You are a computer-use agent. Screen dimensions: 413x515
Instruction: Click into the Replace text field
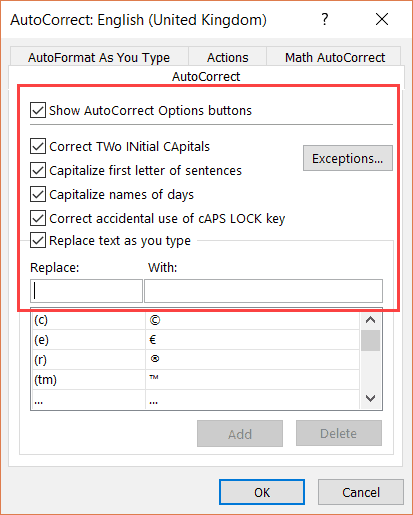click(x=86, y=291)
